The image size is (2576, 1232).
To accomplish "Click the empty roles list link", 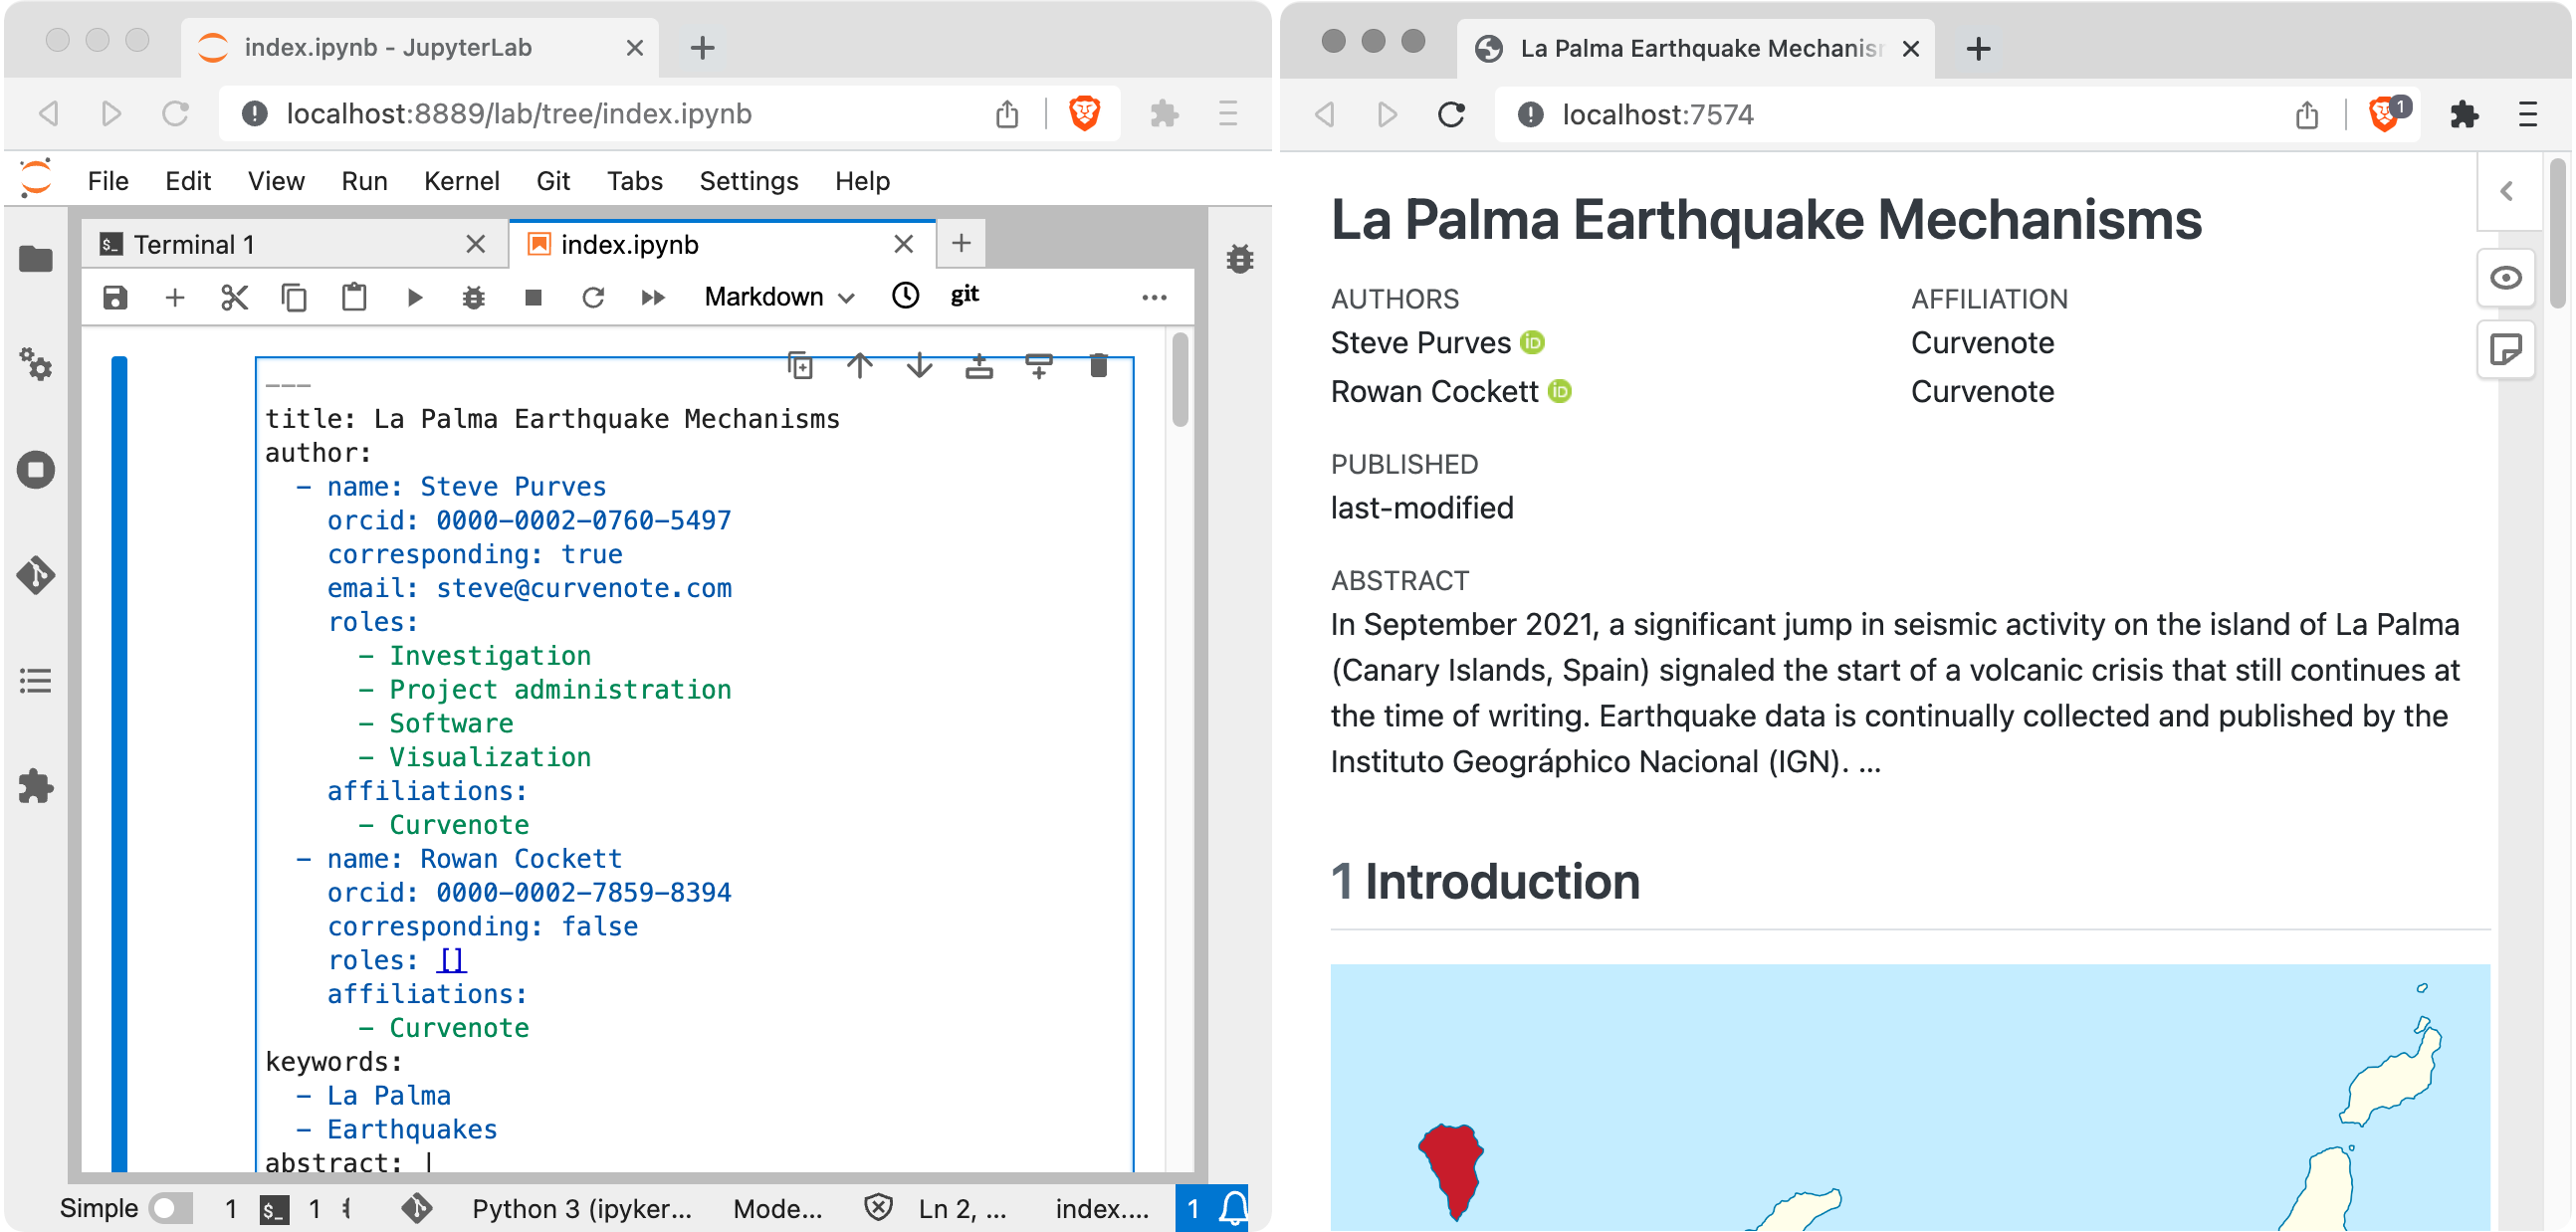I will coord(451,959).
